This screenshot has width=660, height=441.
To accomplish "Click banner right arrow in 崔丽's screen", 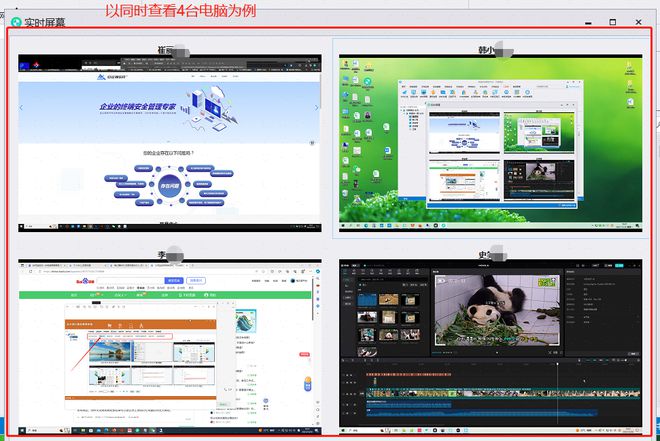I will point(317,108).
